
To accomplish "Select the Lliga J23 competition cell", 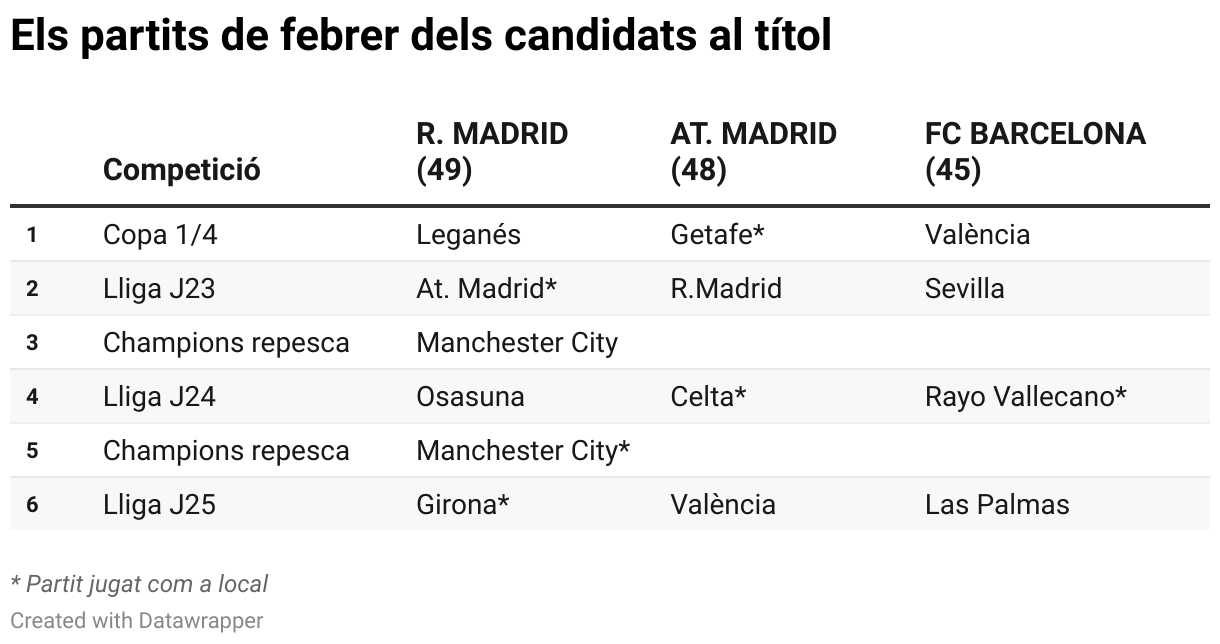I will [x=159, y=289].
